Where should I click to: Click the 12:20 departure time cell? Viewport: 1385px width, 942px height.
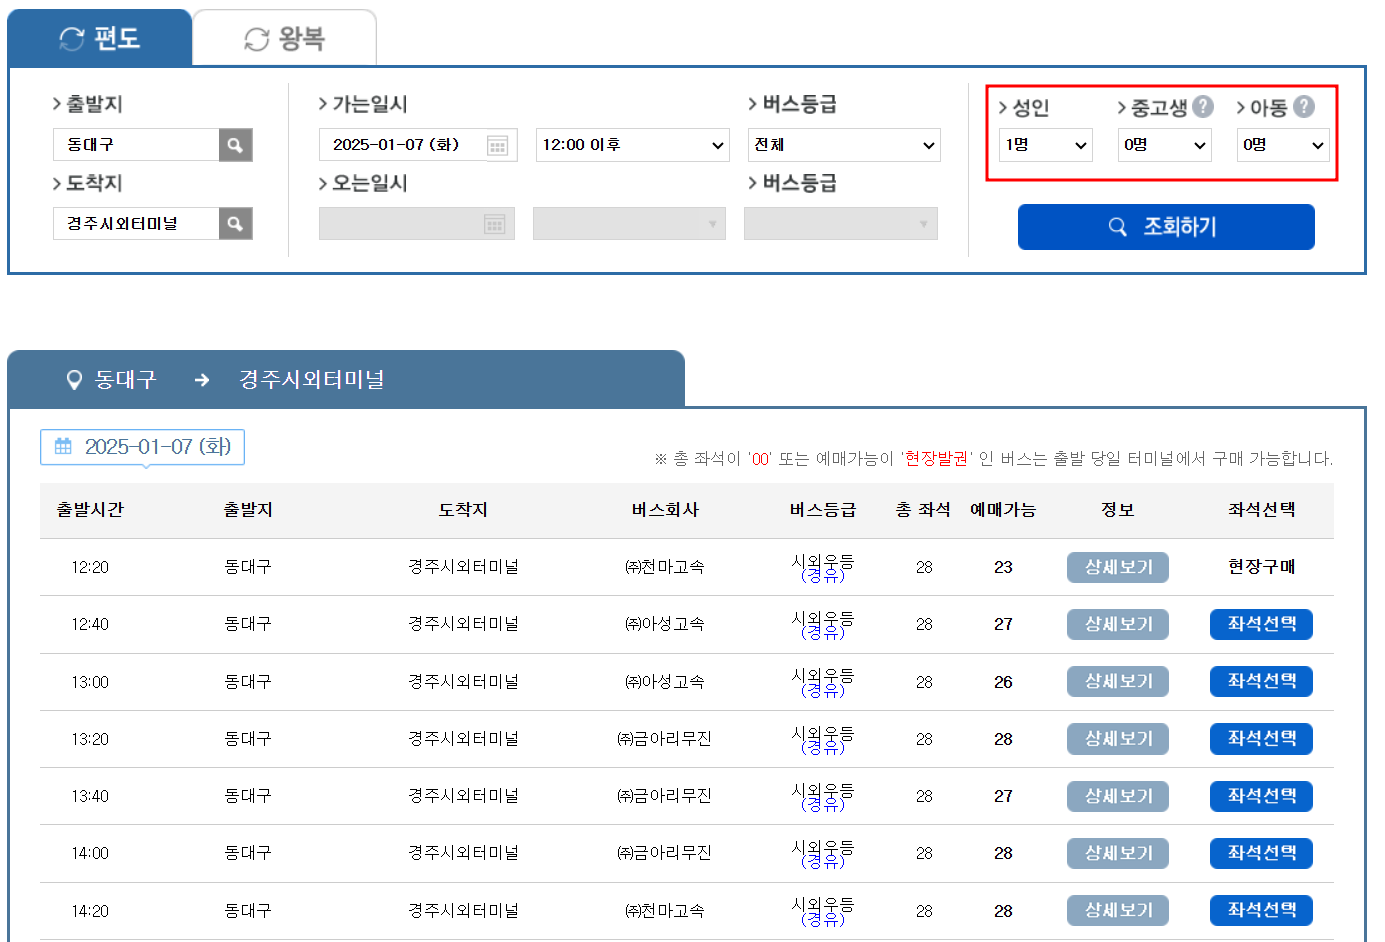coord(90,567)
